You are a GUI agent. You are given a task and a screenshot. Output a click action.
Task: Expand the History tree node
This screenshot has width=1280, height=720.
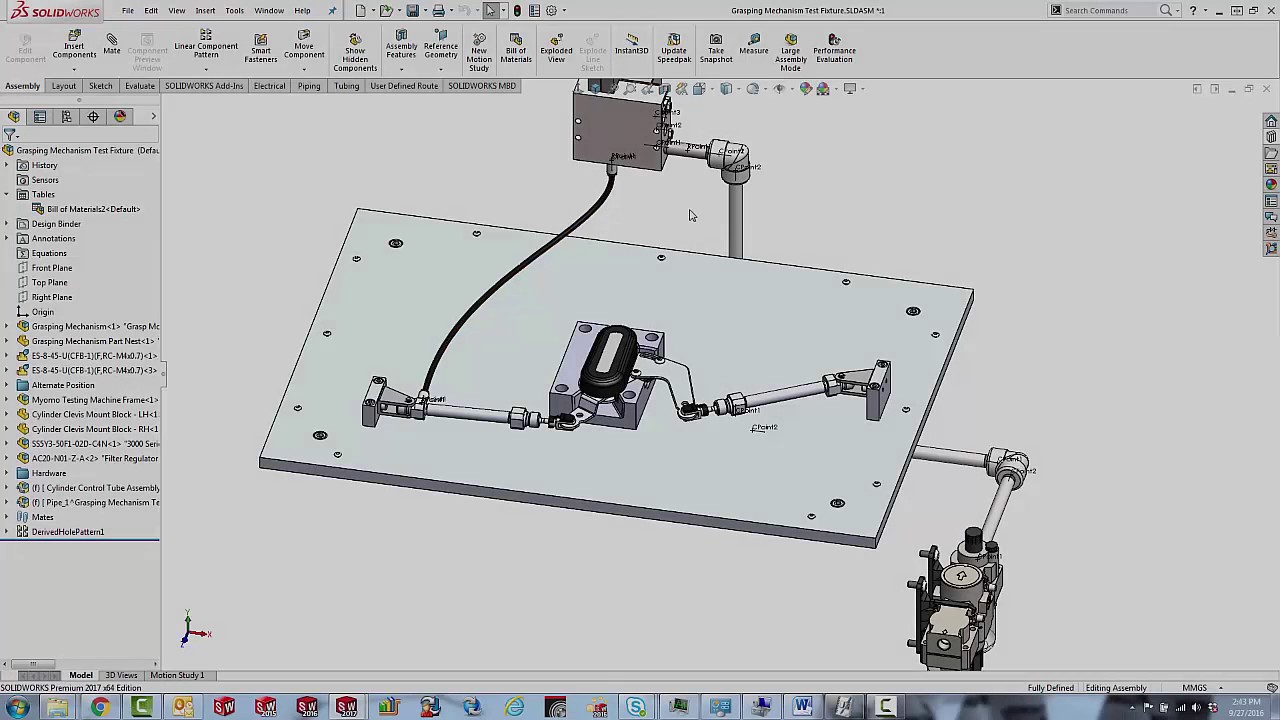point(8,165)
